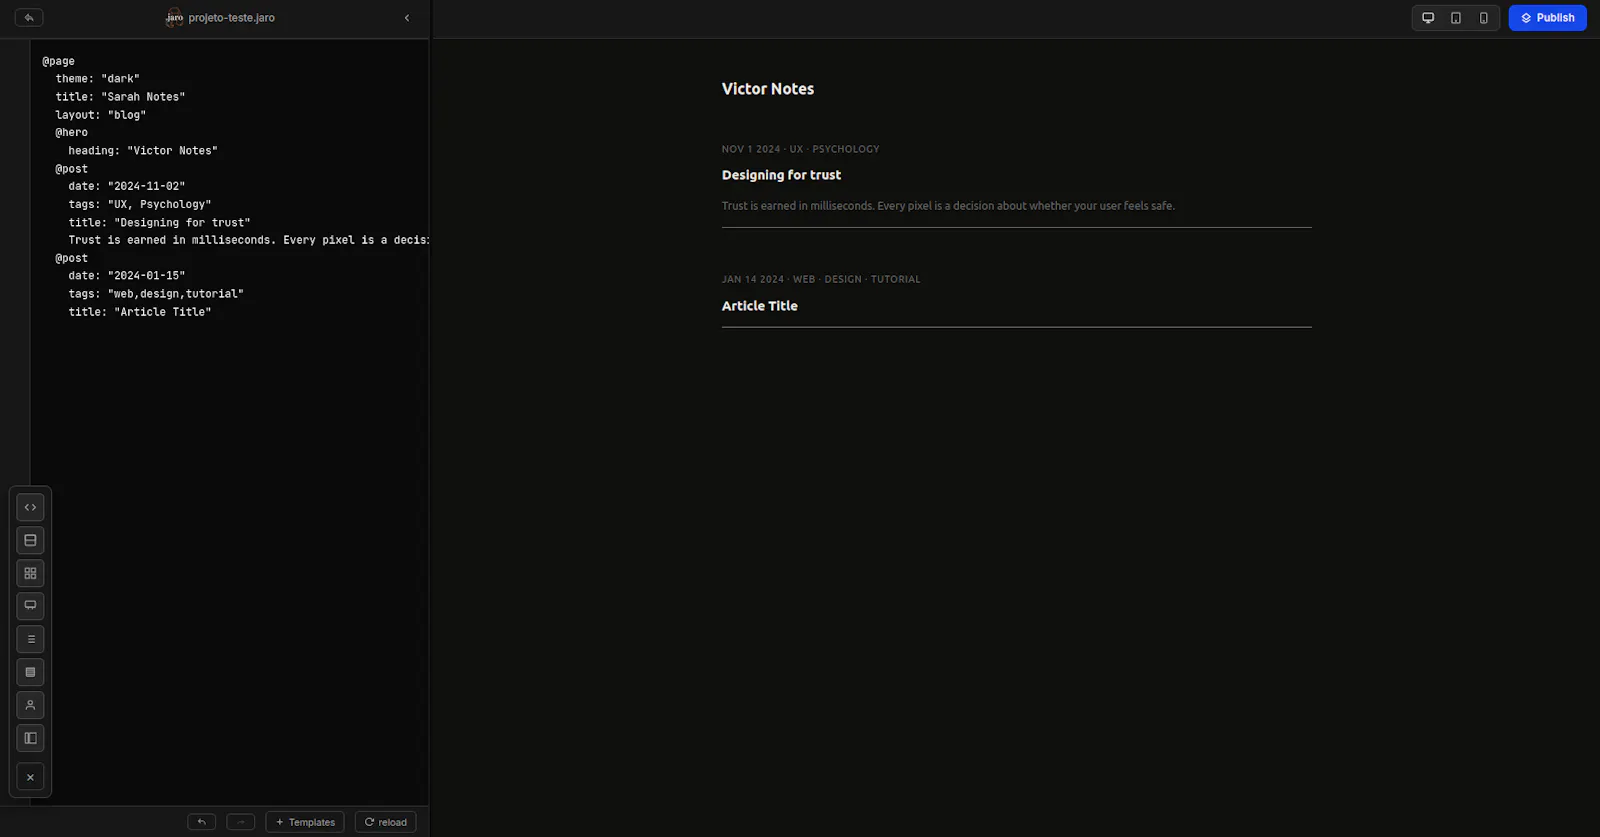Switch to mobile phone preview mode
Screen dimensions: 1600x837
(1484, 18)
